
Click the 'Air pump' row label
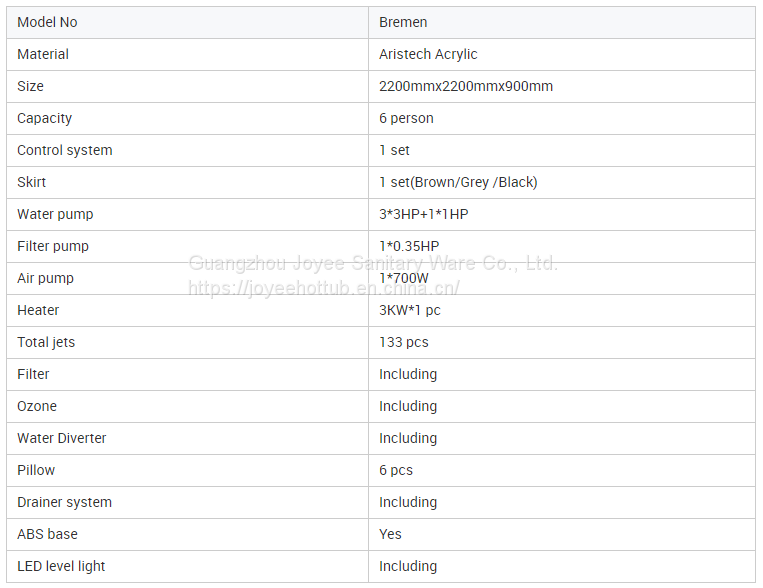pos(46,278)
